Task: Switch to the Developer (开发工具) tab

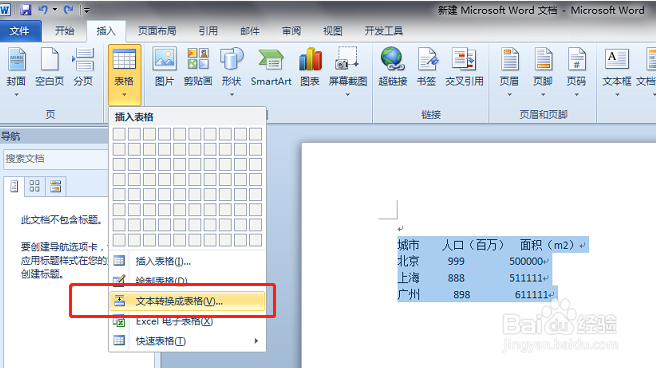Action: (384, 31)
